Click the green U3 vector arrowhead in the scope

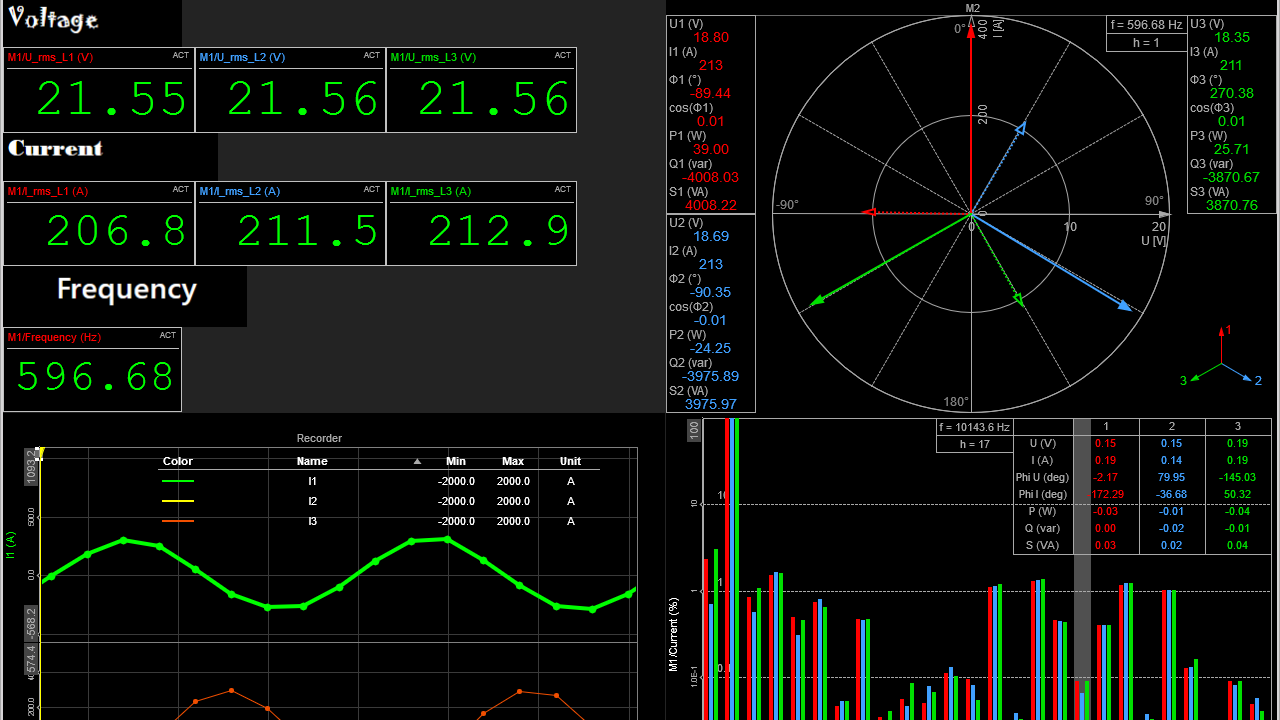point(816,300)
